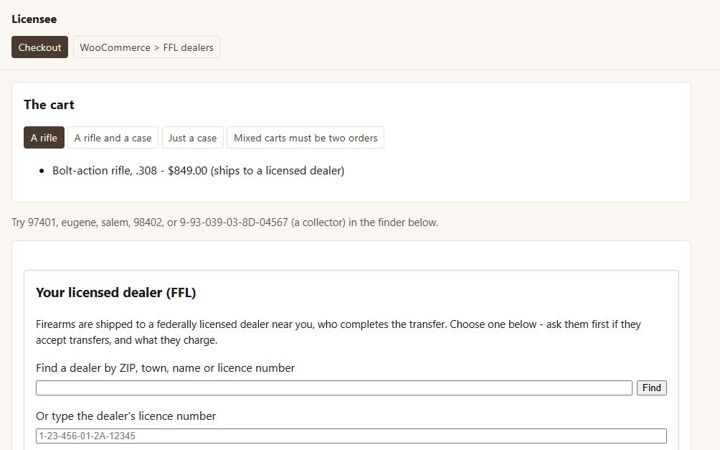
Task: Click the "Firearms are shipped" description paragraph
Action: pos(338,332)
